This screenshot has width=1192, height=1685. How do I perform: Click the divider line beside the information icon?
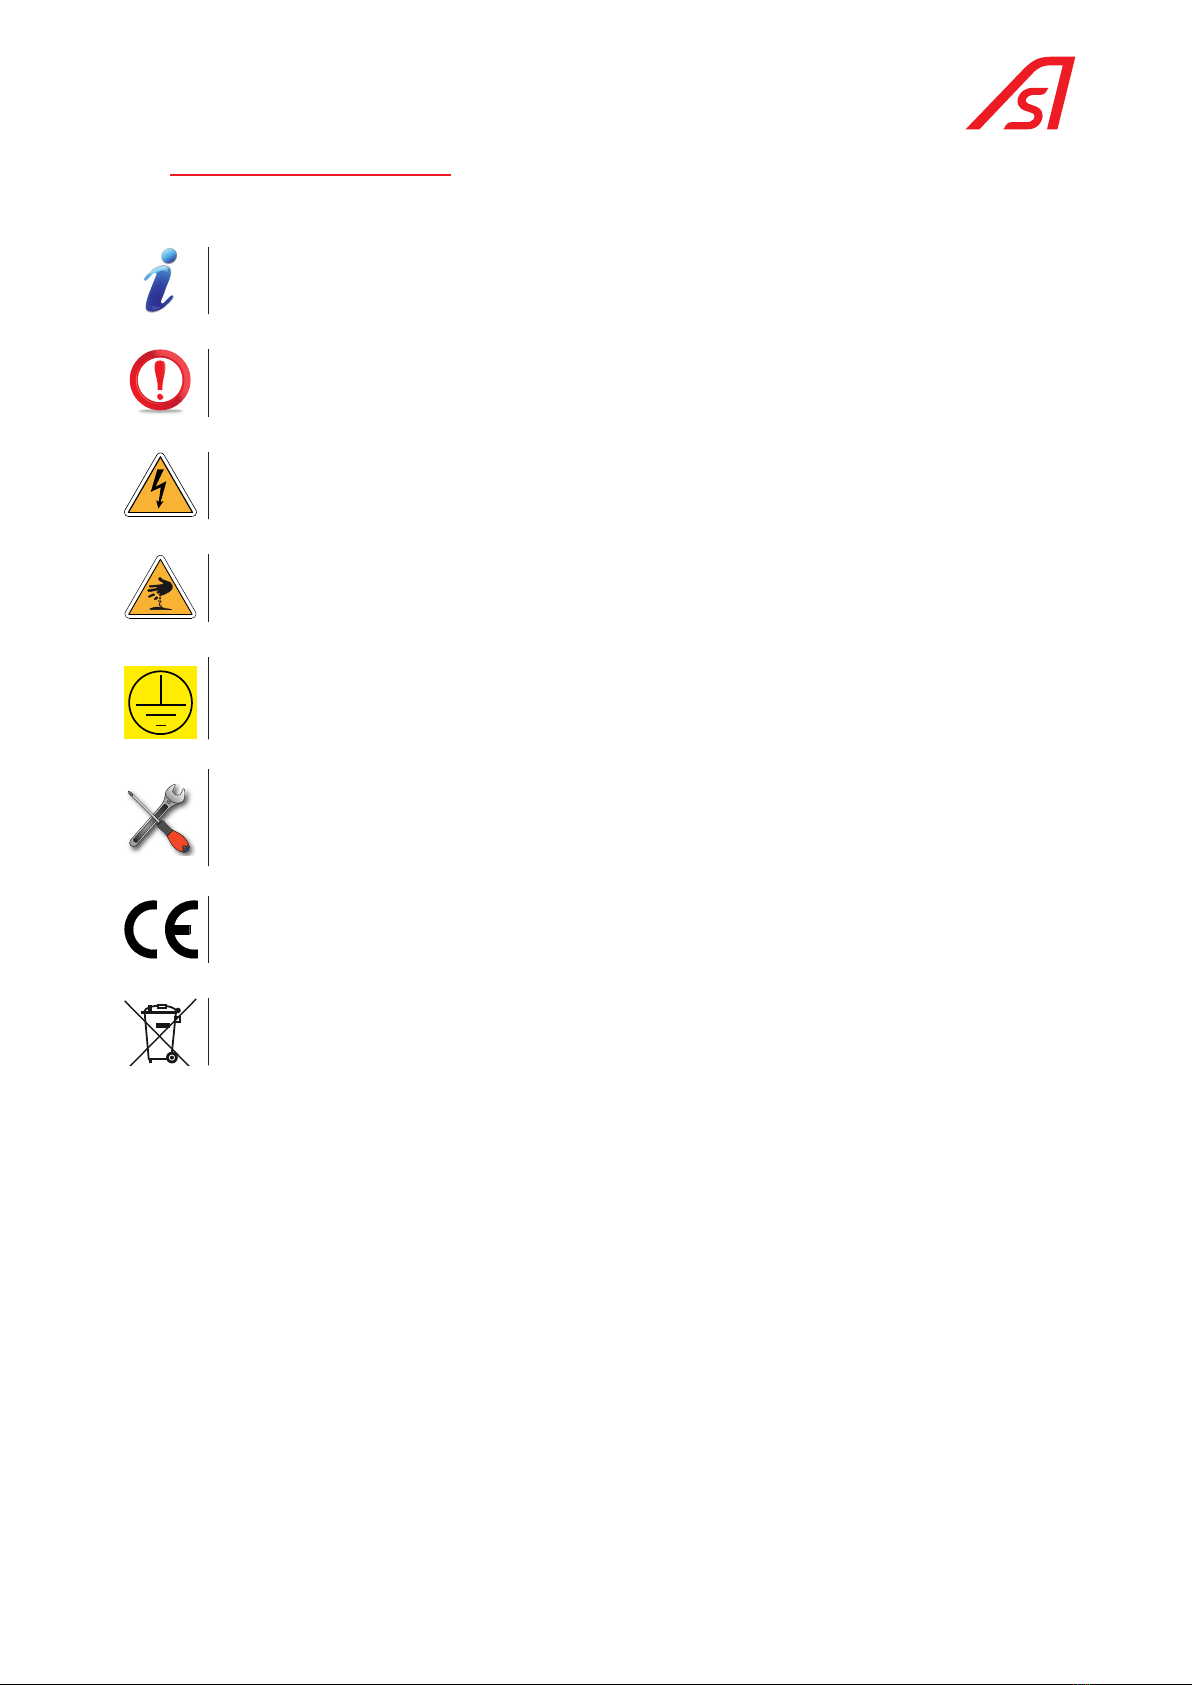click(x=208, y=280)
